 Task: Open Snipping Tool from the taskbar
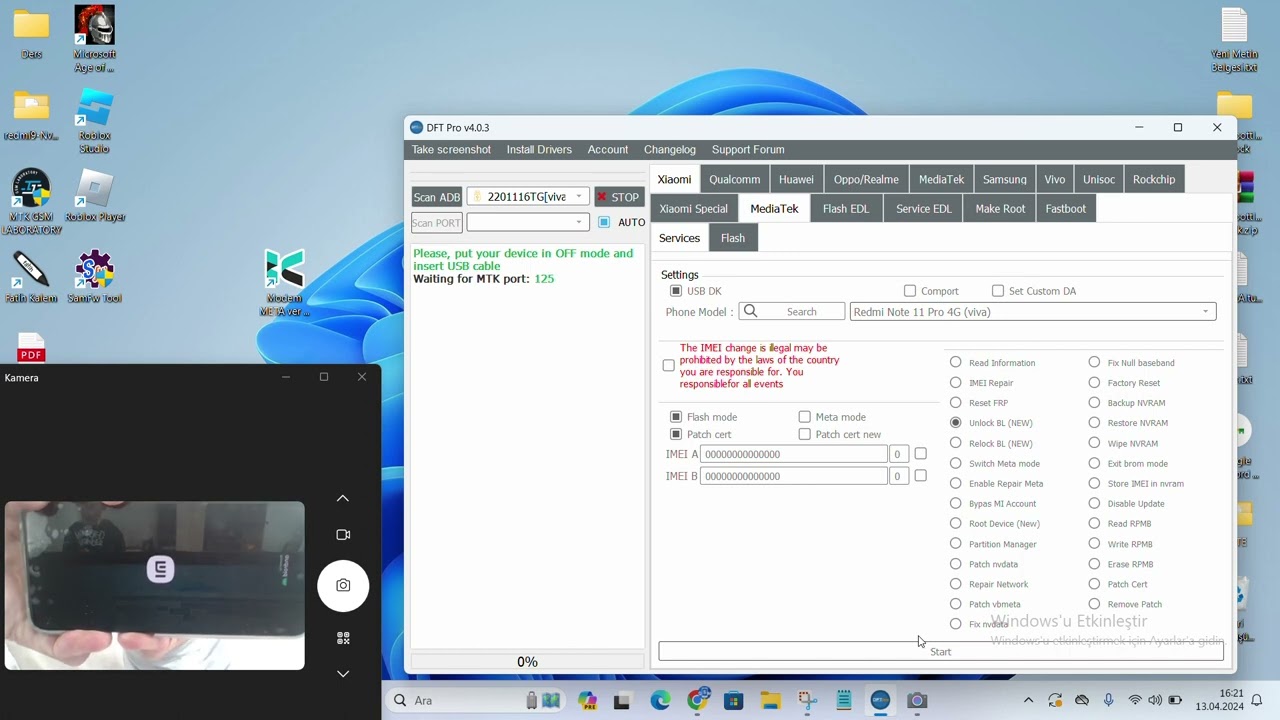pyautogui.click(x=807, y=701)
